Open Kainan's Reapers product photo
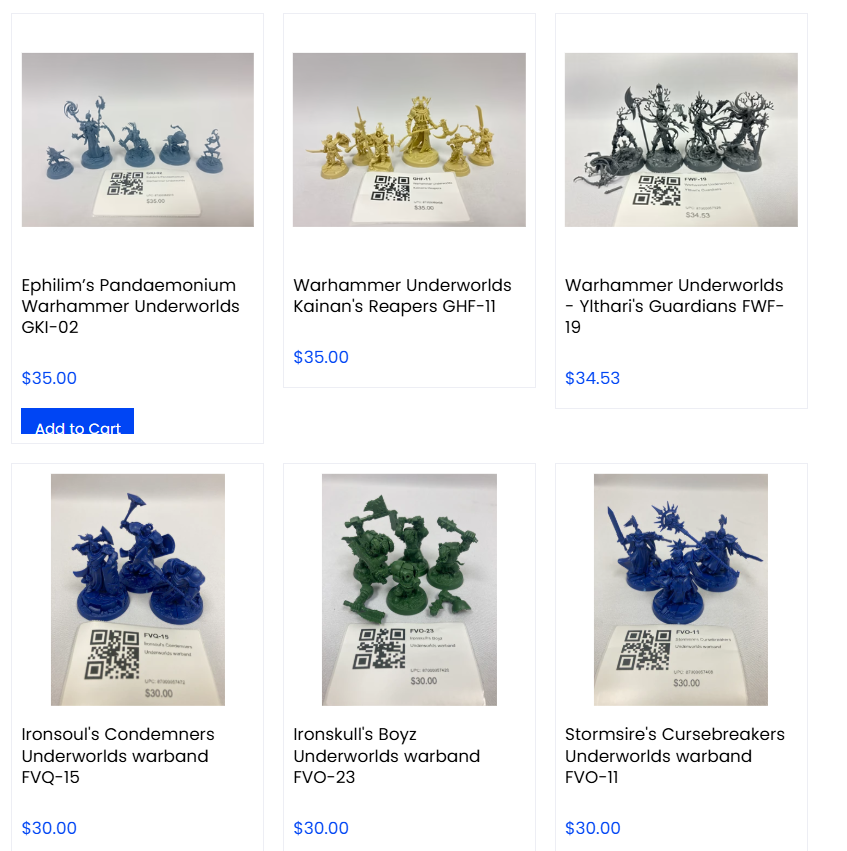 [x=409, y=139]
